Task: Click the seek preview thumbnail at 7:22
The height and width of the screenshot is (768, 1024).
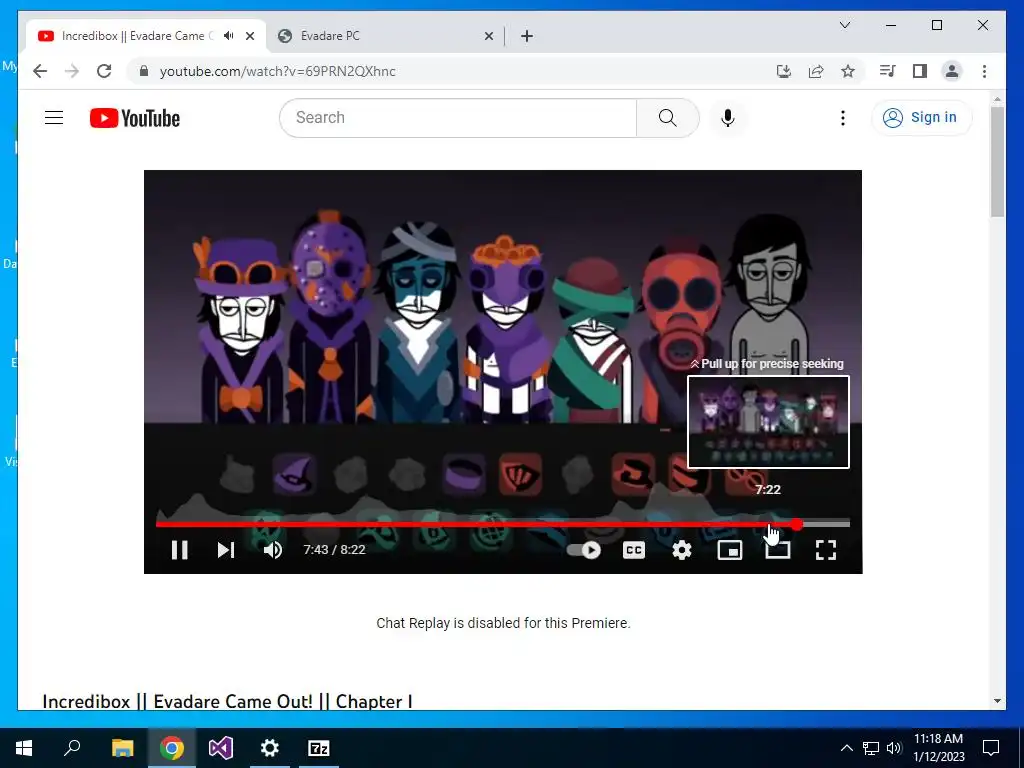Action: click(x=768, y=422)
